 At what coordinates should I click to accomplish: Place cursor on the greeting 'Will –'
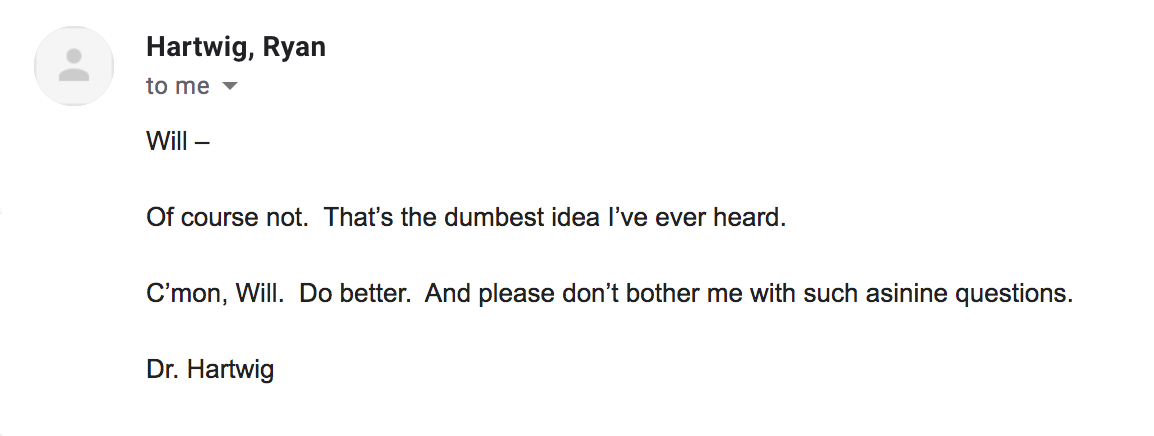[x=177, y=140]
